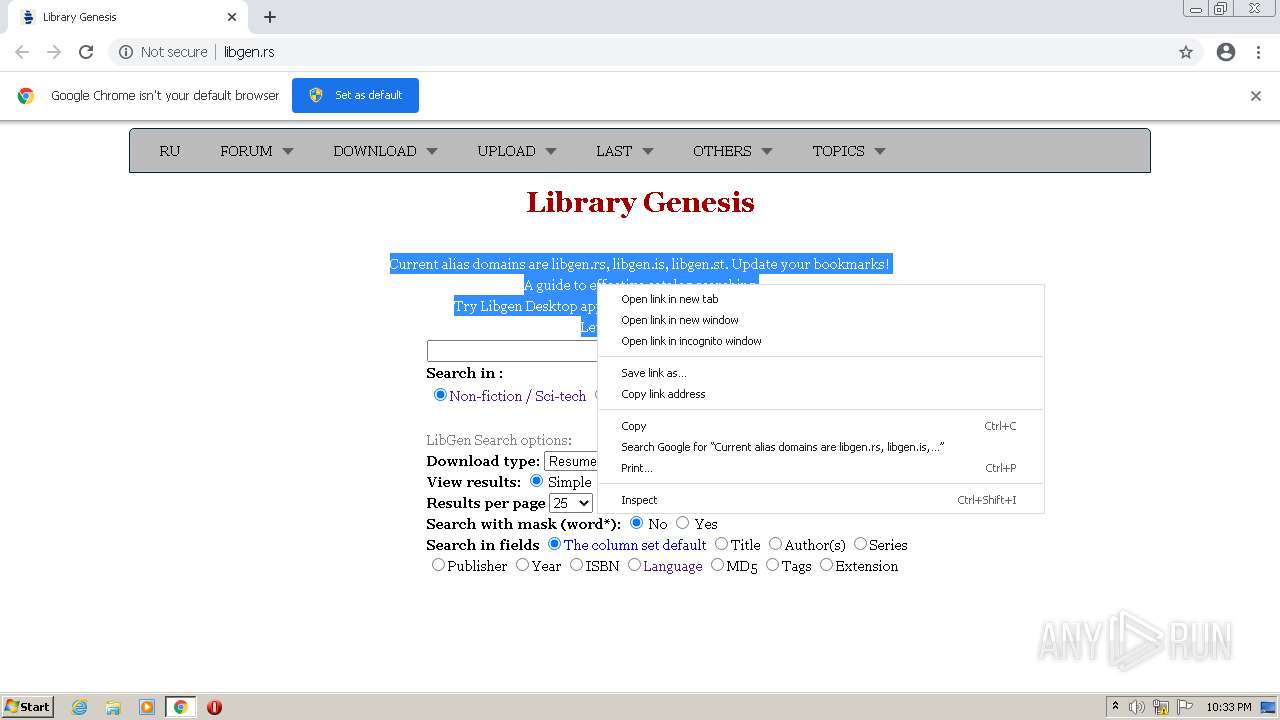Expand the TOPICS dropdown menu
Image resolution: width=1280 pixels, height=720 pixels.
[x=848, y=151]
